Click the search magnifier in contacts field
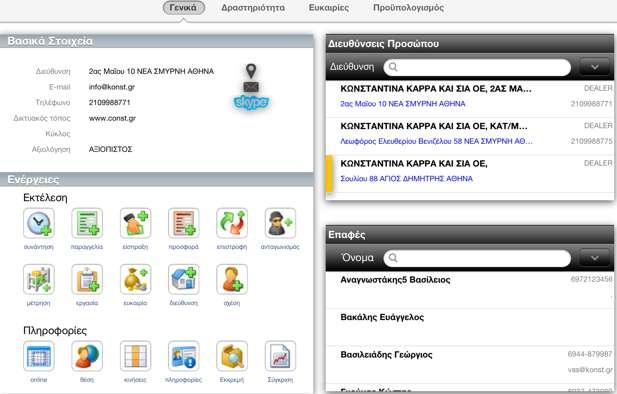 coord(393,258)
